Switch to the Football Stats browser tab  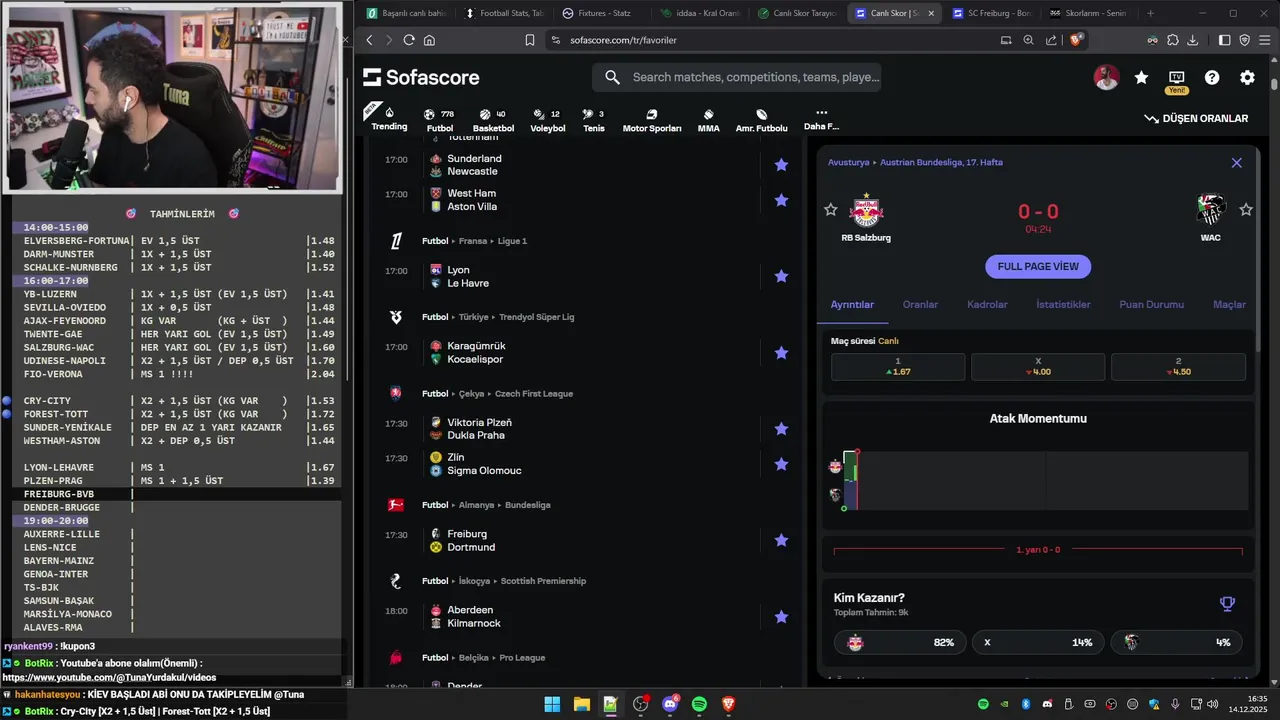505,13
